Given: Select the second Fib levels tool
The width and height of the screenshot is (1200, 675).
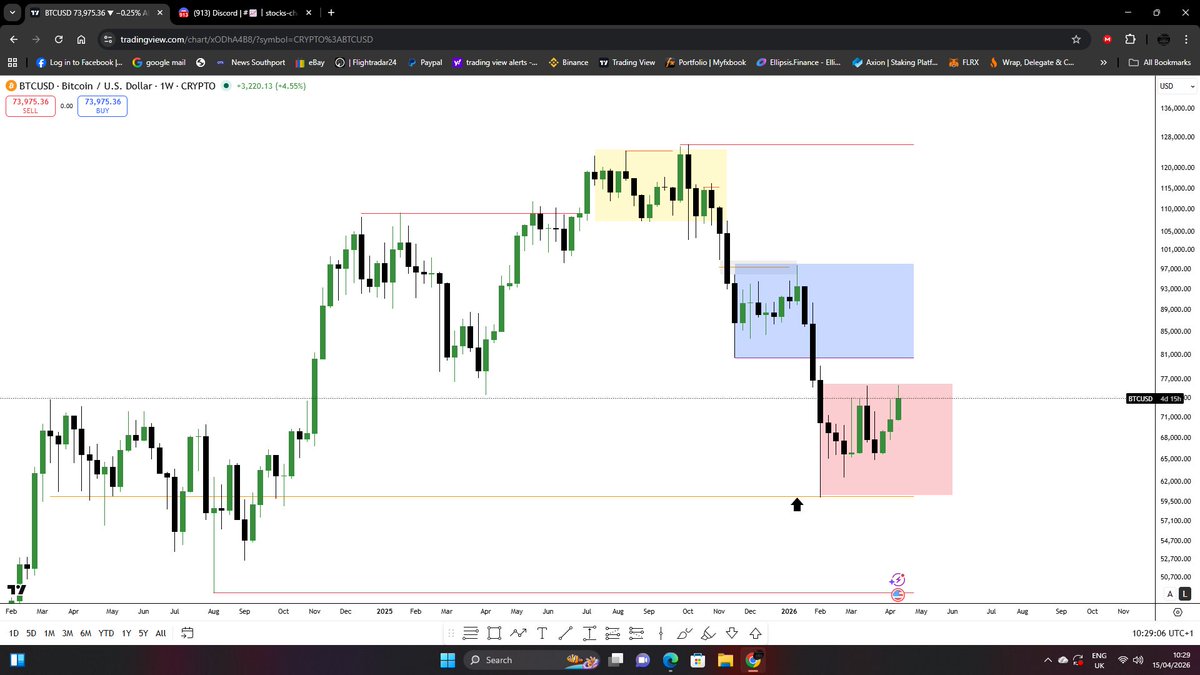Looking at the screenshot, I should pyautogui.click(x=636, y=633).
